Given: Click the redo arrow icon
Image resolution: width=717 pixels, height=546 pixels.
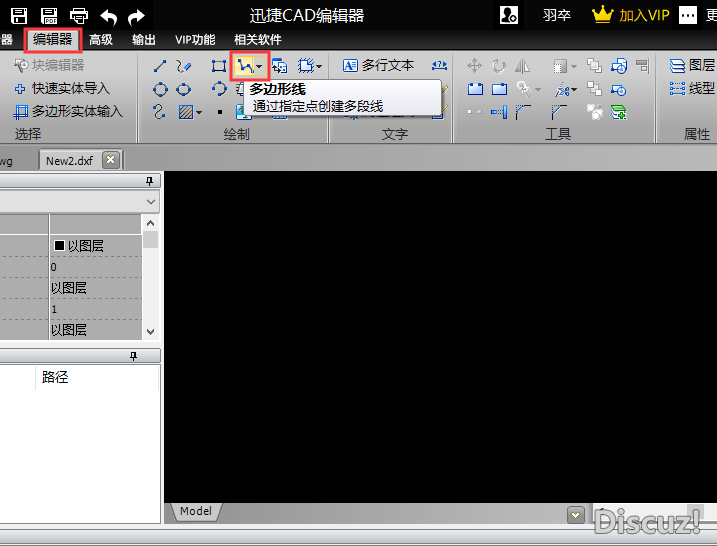Looking at the screenshot, I should coord(136,16).
